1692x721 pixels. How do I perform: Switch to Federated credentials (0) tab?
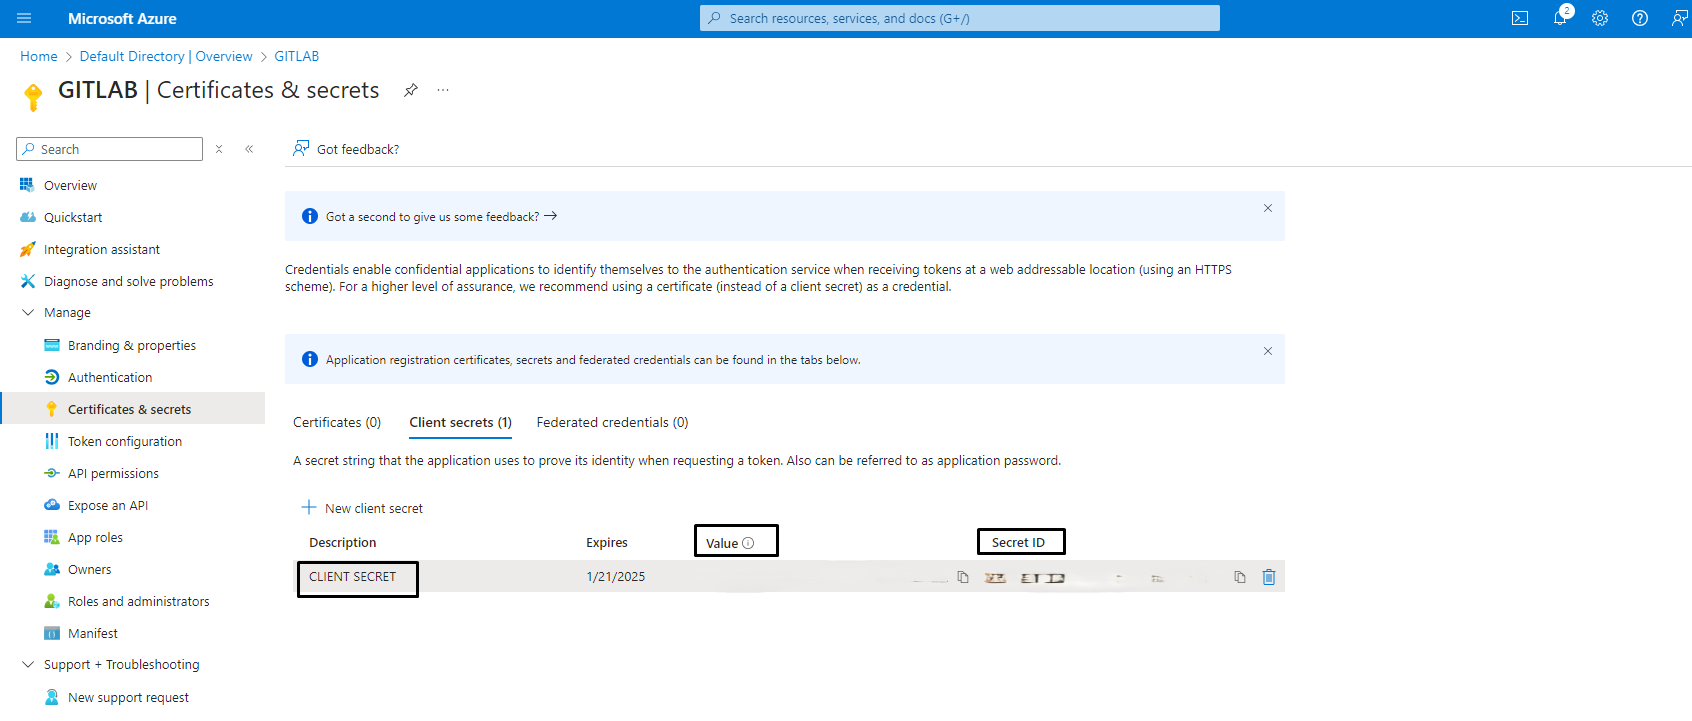612,423
